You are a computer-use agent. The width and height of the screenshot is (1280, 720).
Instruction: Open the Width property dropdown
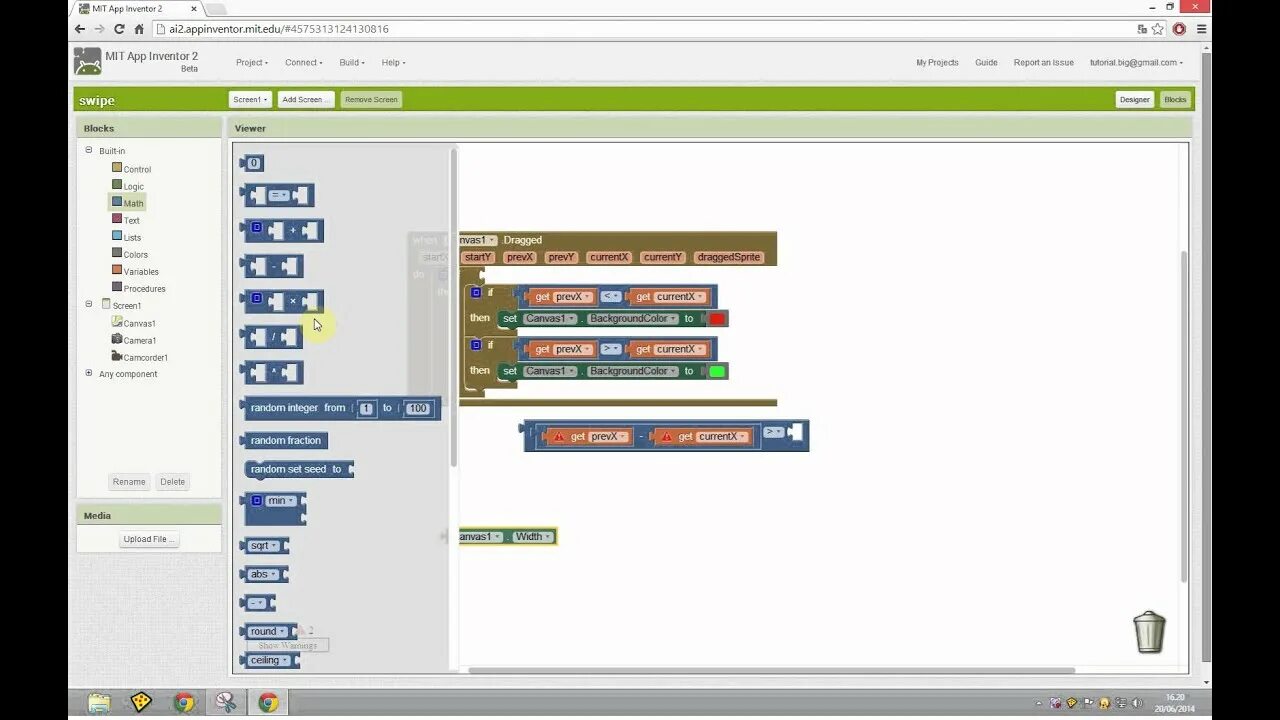click(533, 536)
